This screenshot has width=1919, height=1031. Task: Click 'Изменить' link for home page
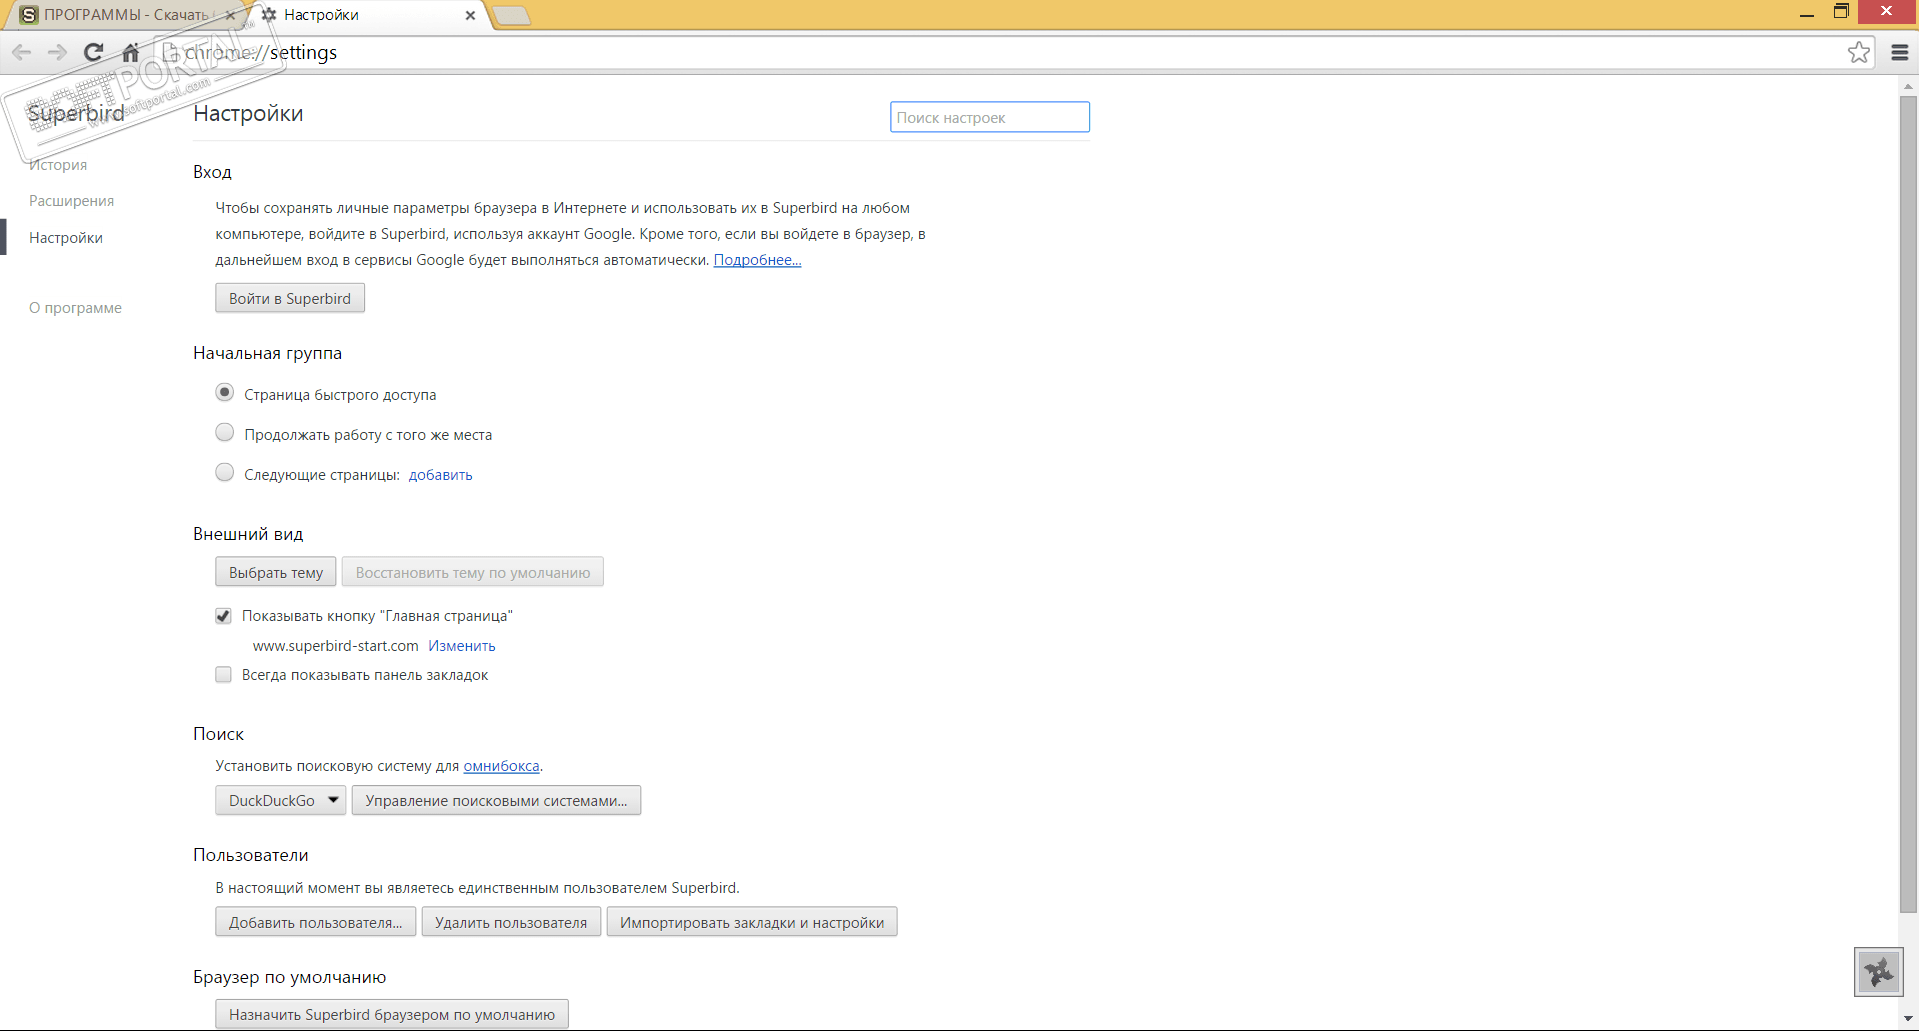click(462, 646)
